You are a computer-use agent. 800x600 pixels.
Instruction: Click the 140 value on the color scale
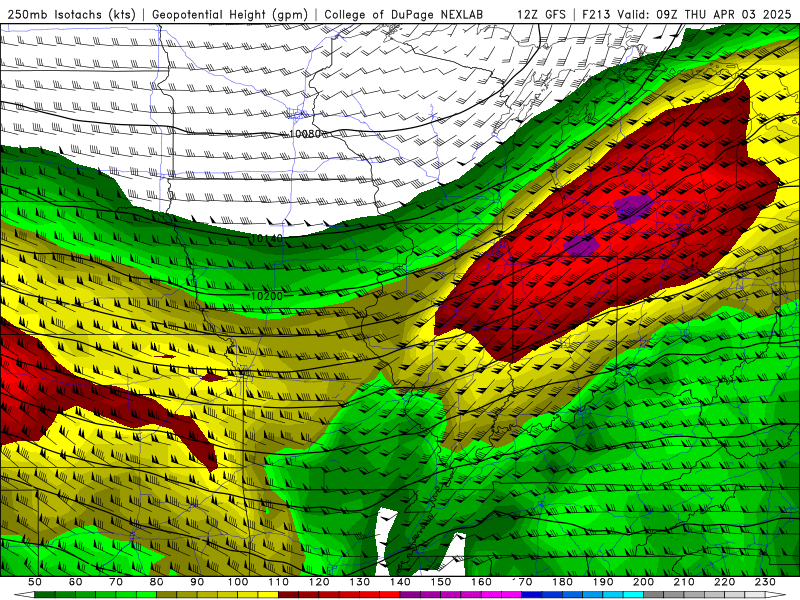(x=400, y=582)
